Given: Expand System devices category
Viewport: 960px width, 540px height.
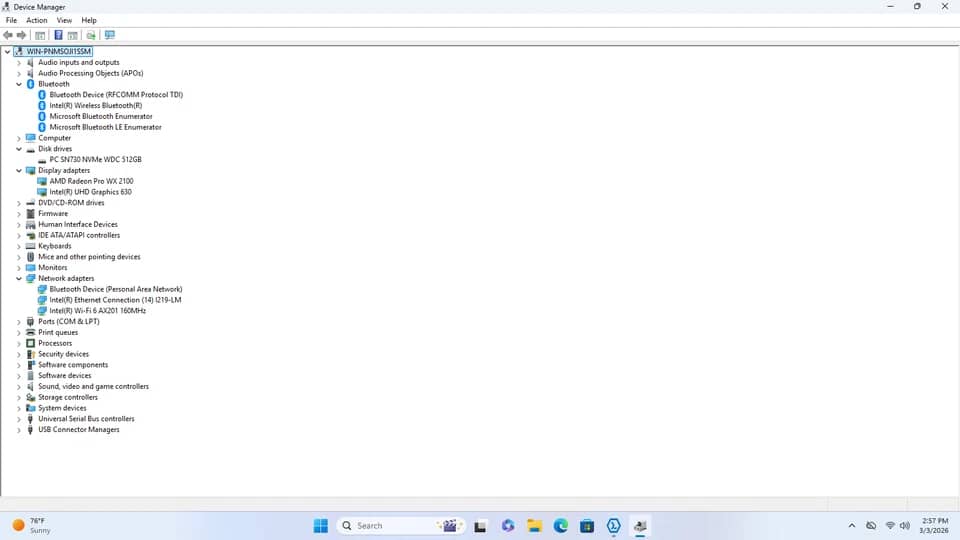Looking at the screenshot, I should click(x=19, y=408).
